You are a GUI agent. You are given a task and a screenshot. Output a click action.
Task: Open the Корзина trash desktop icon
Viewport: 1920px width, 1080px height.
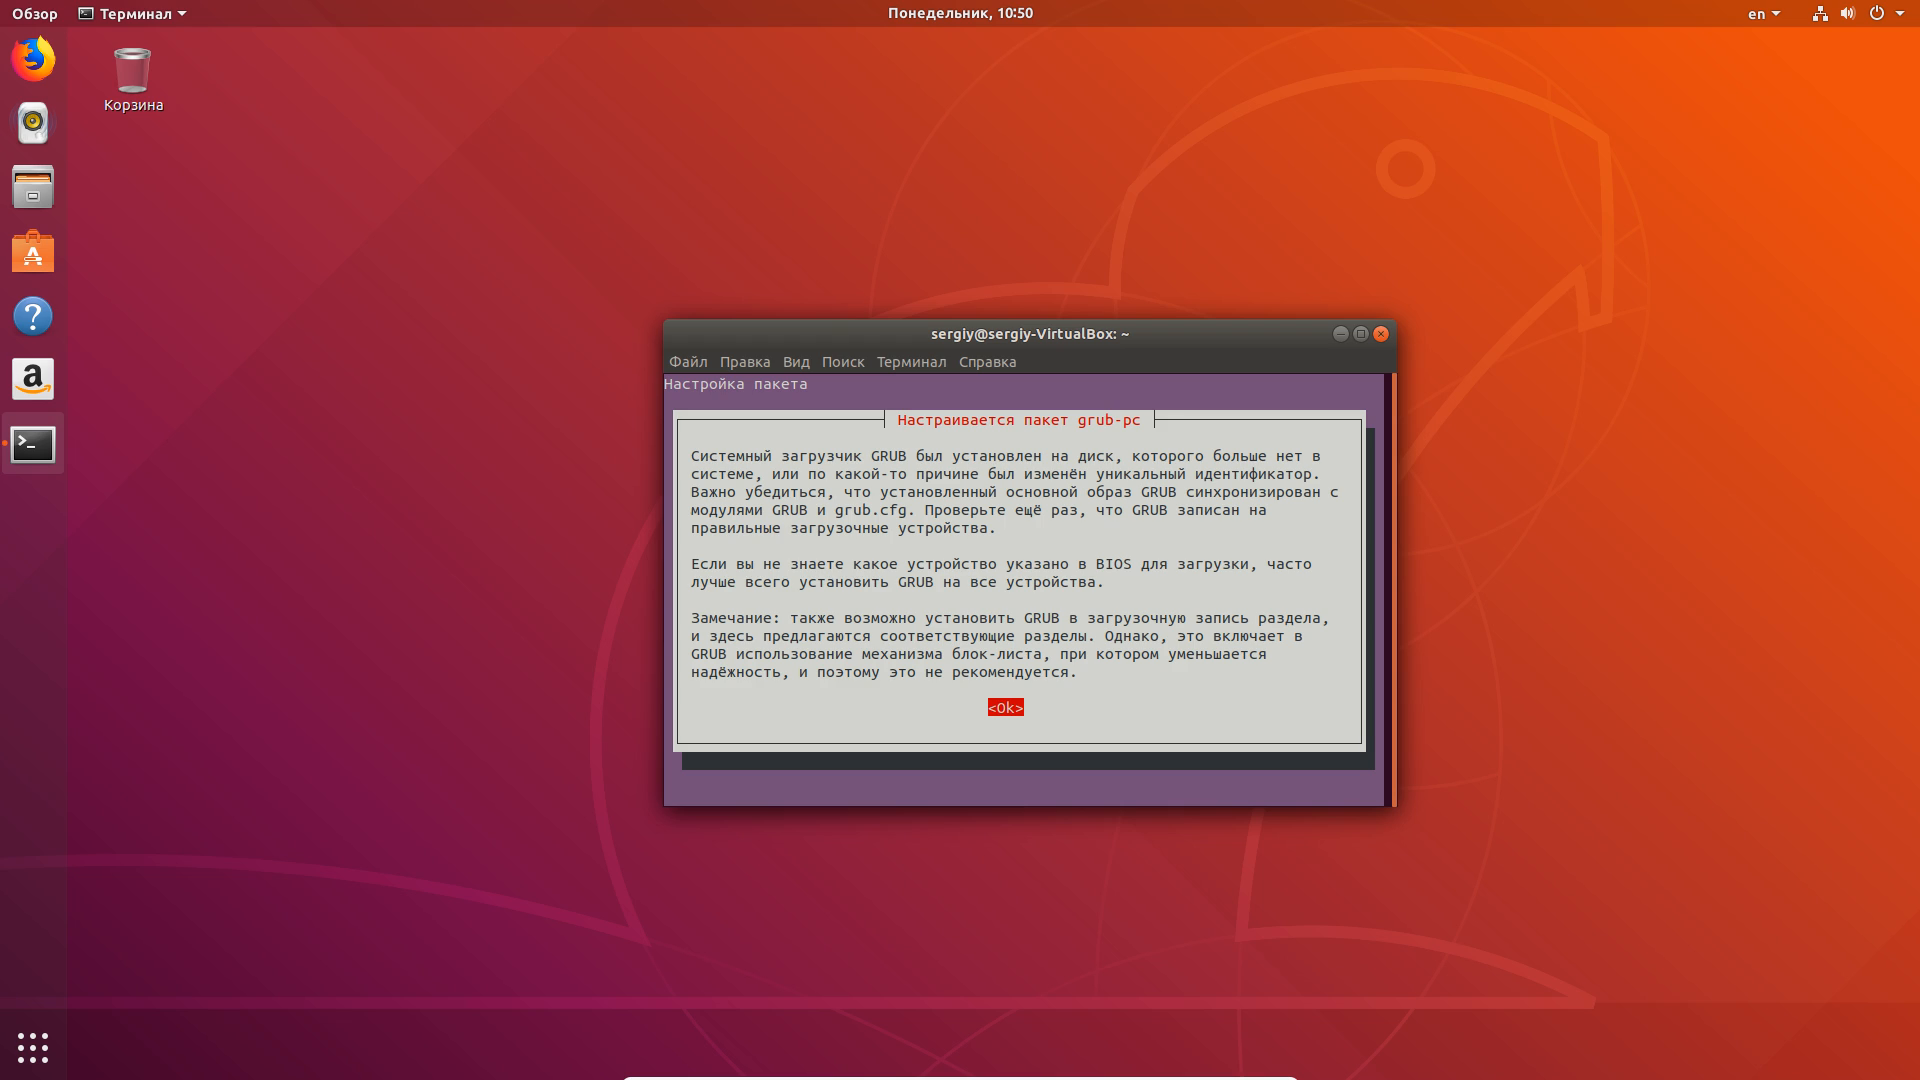[133, 80]
